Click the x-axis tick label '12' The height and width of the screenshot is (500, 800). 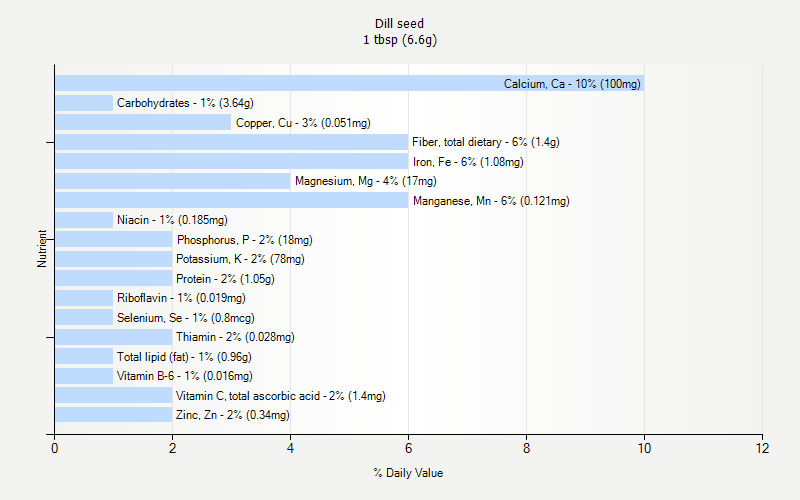coord(762,448)
